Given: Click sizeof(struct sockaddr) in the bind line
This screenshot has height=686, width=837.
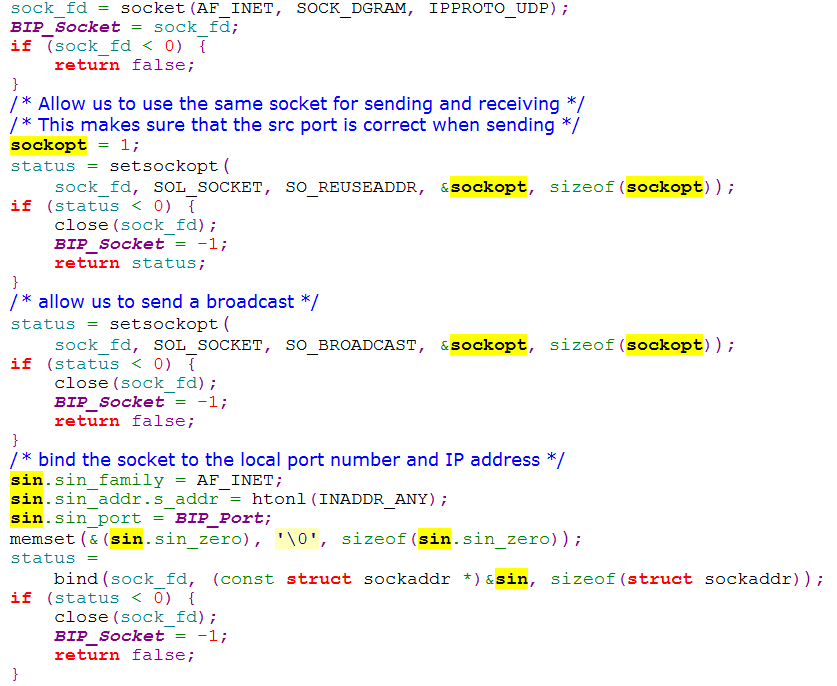Looking at the screenshot, I should [675, 579].
